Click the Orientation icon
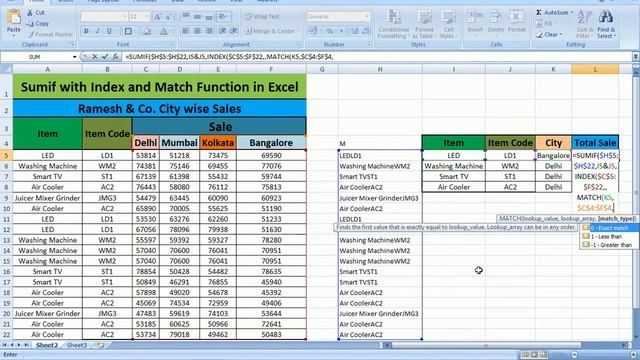640x360 pixels. 223,16
